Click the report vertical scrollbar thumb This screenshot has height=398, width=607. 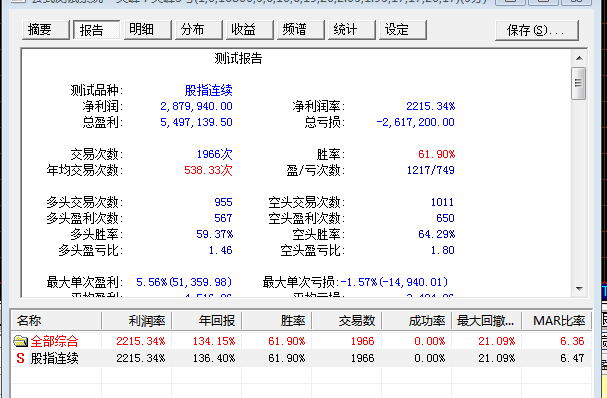tap(579, 83)
